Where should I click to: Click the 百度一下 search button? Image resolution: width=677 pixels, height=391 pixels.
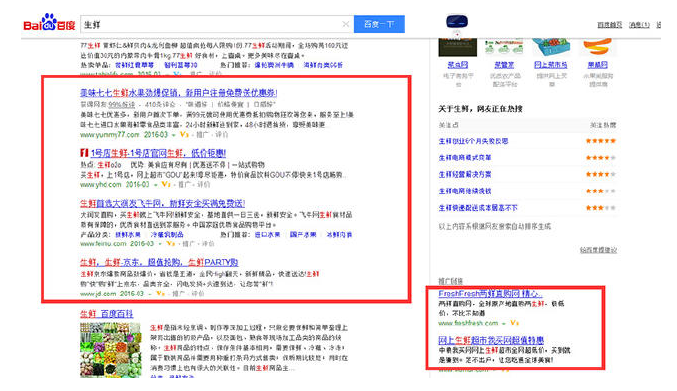pos(379,24)
